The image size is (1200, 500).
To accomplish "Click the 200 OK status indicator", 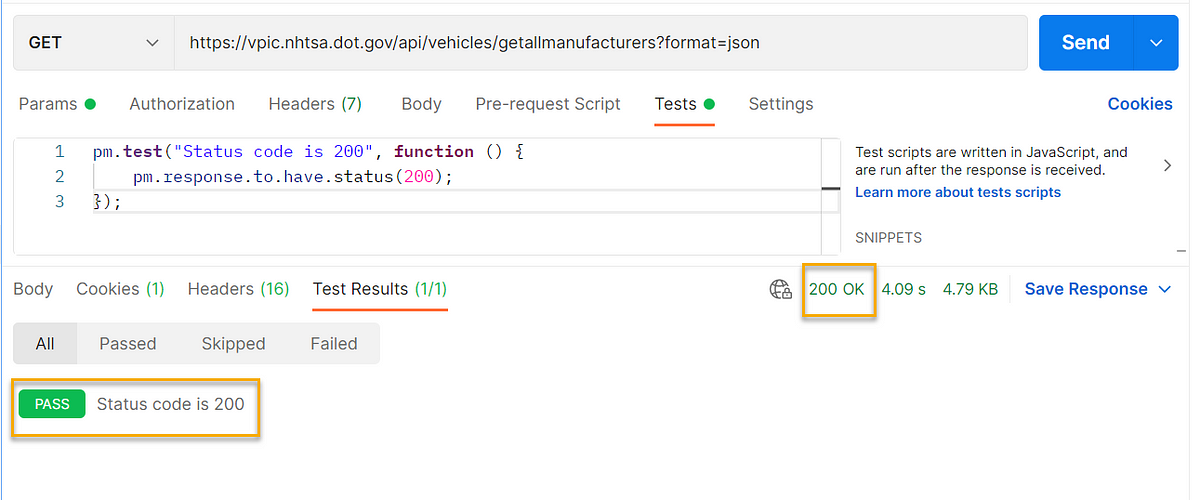I will (837, 289).
